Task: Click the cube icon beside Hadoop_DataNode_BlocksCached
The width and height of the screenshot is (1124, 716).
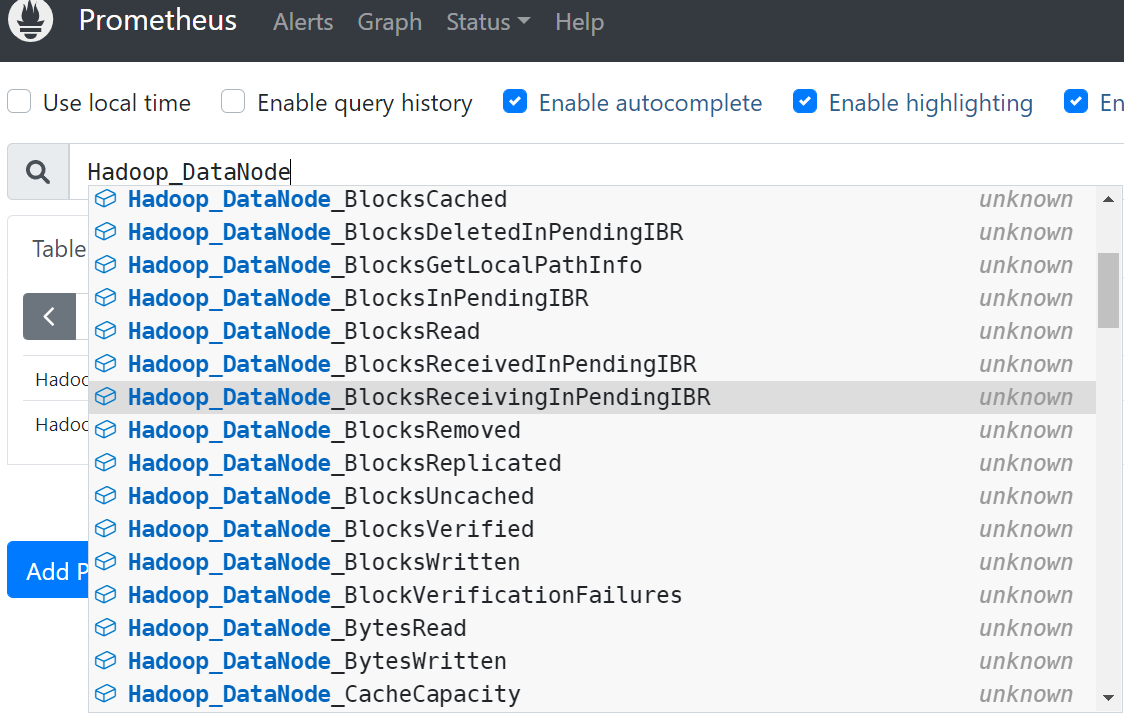Action: click(x=105, y=199)
